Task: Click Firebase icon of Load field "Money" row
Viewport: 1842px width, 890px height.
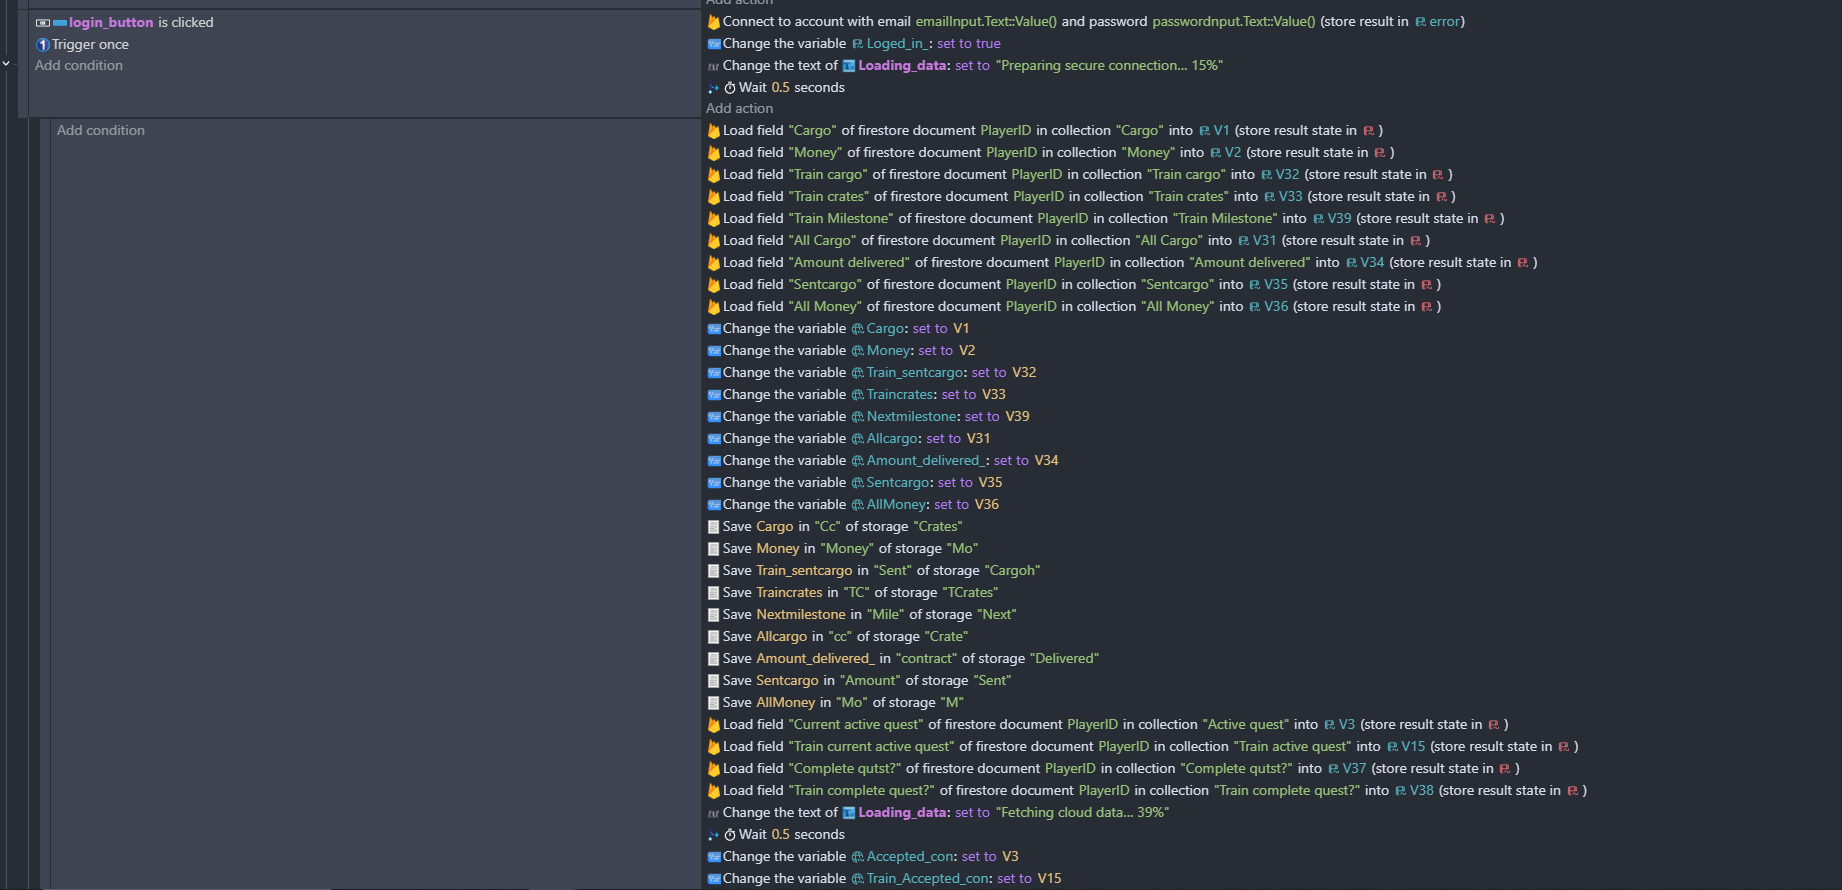Action: [714, 152]
